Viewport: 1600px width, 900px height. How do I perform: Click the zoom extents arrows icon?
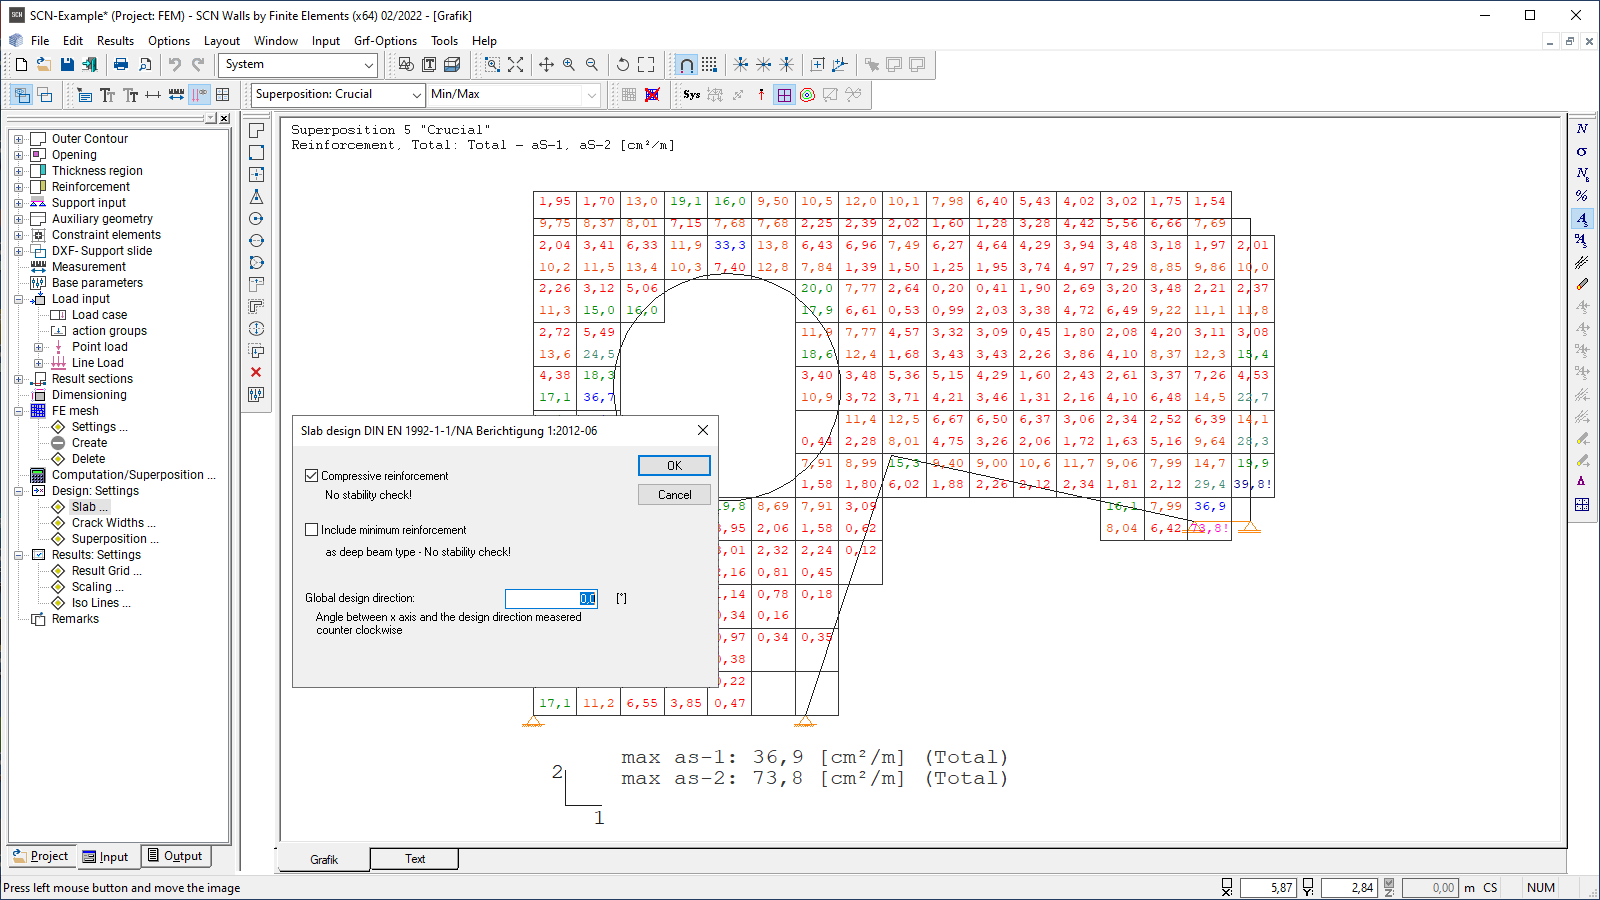pyautogui.click(x=515, y=64)
